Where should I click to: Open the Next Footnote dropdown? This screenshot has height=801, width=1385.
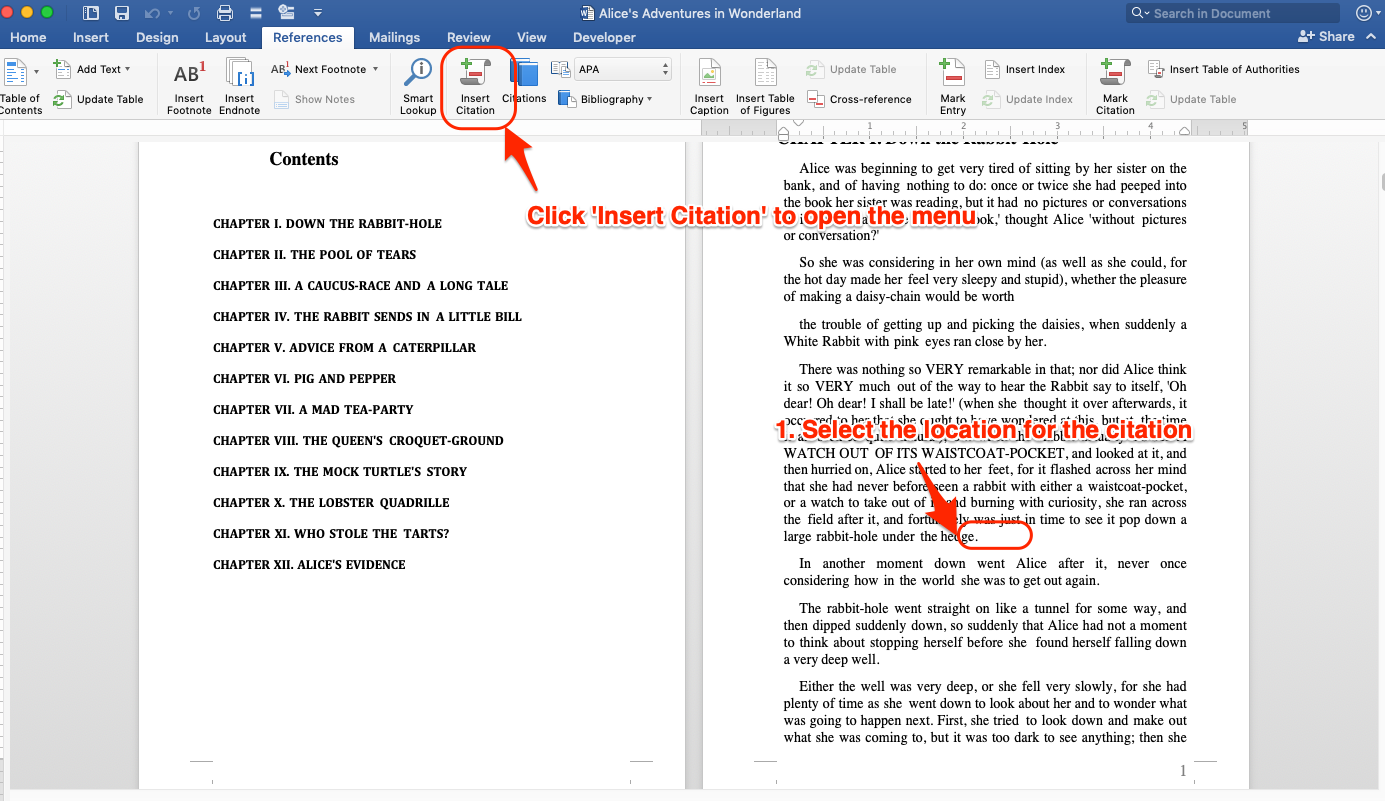click(x=377, y=69)
